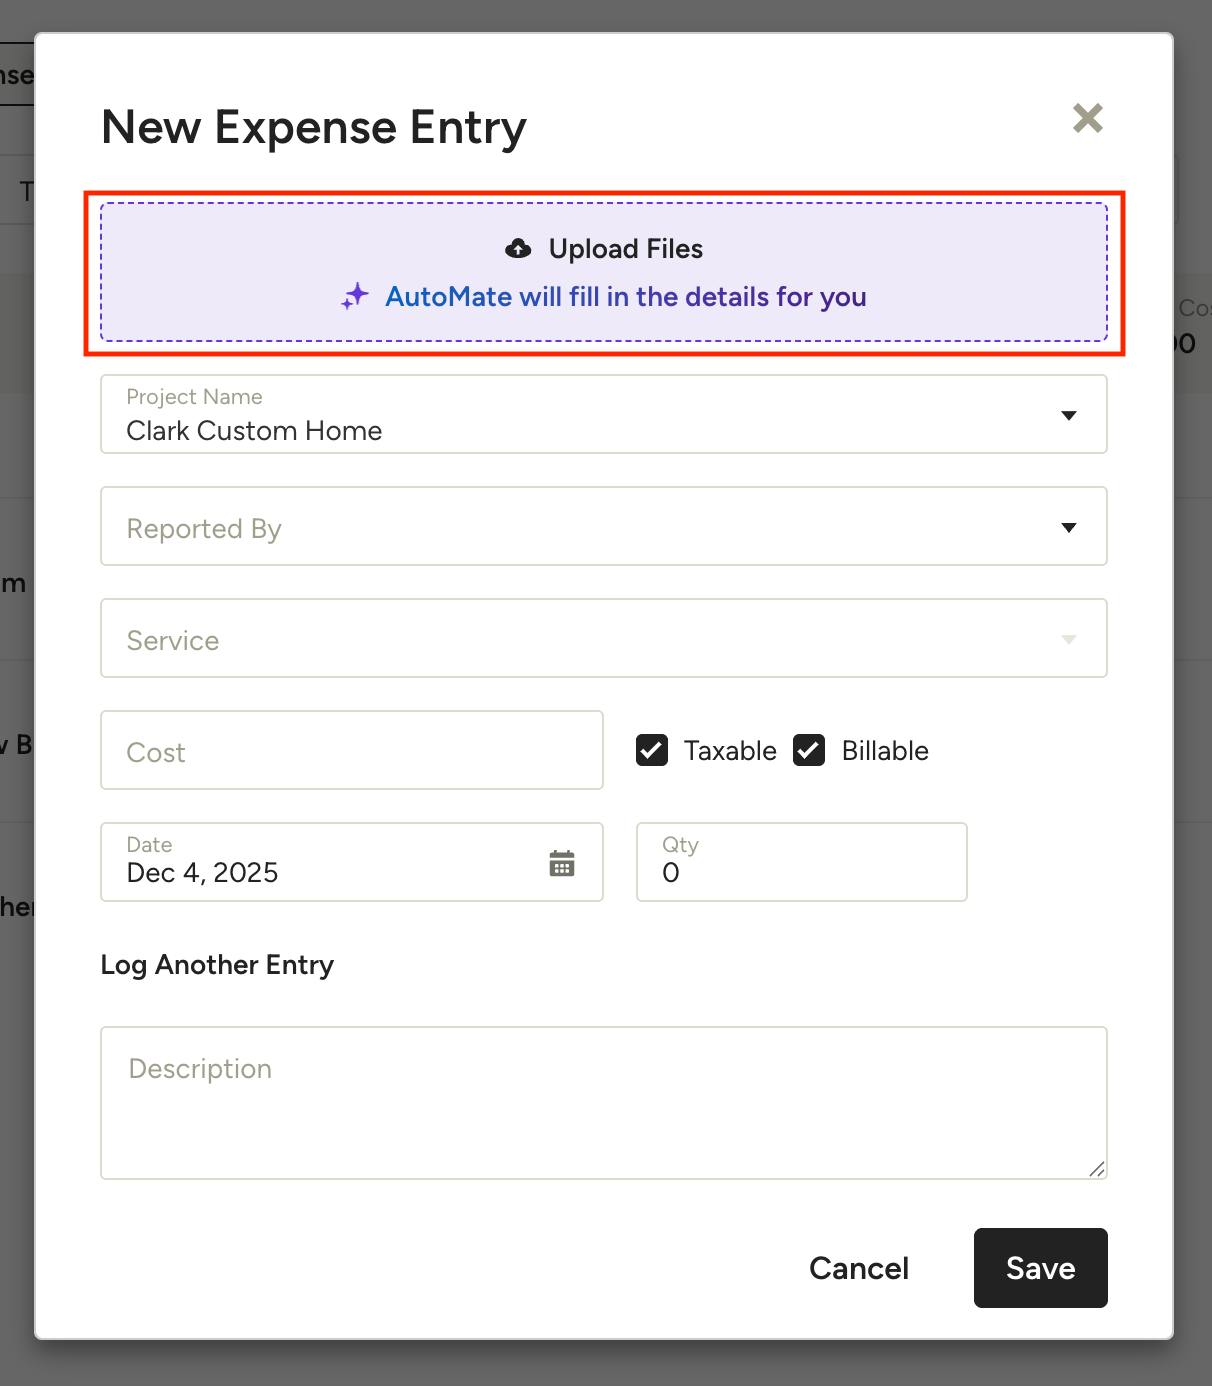Click the Upload Files label

[x=625, y=249]
